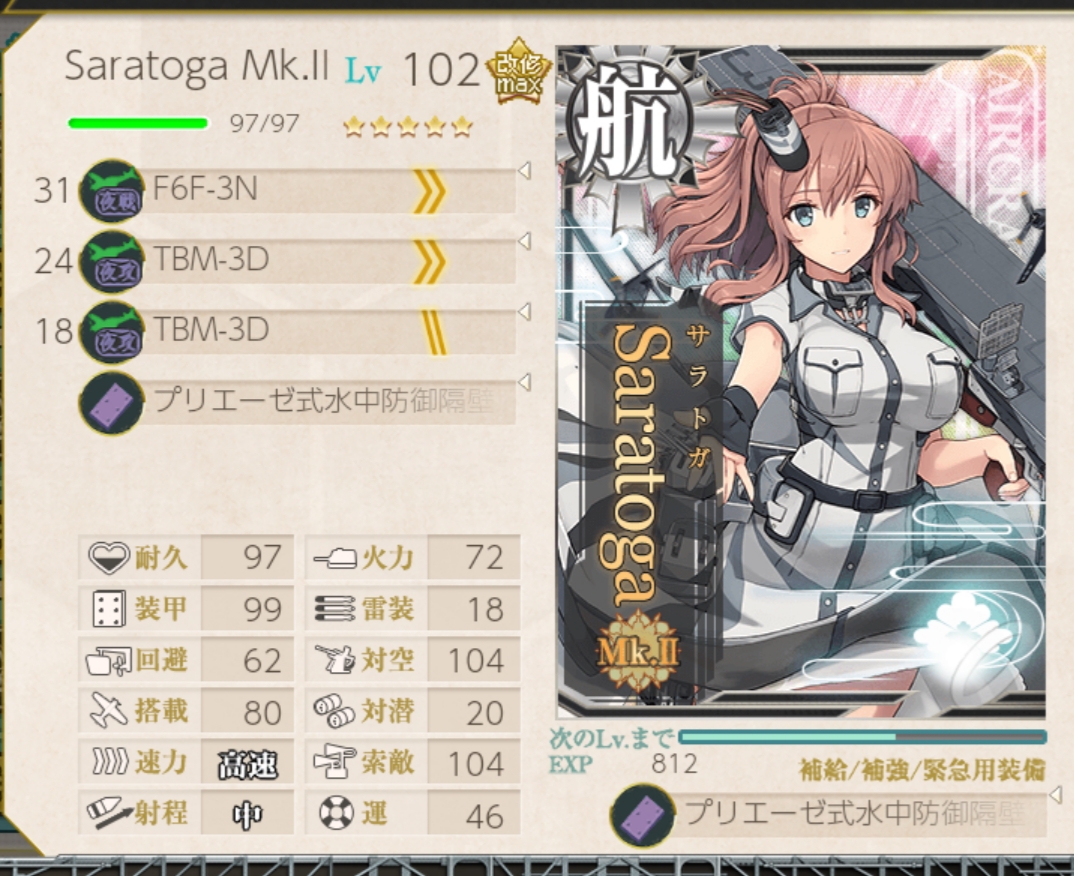The width and height of the screenshot is (1074, 876).
Task: Click the first TBM-3D night attacker icon
Action: 112,262
